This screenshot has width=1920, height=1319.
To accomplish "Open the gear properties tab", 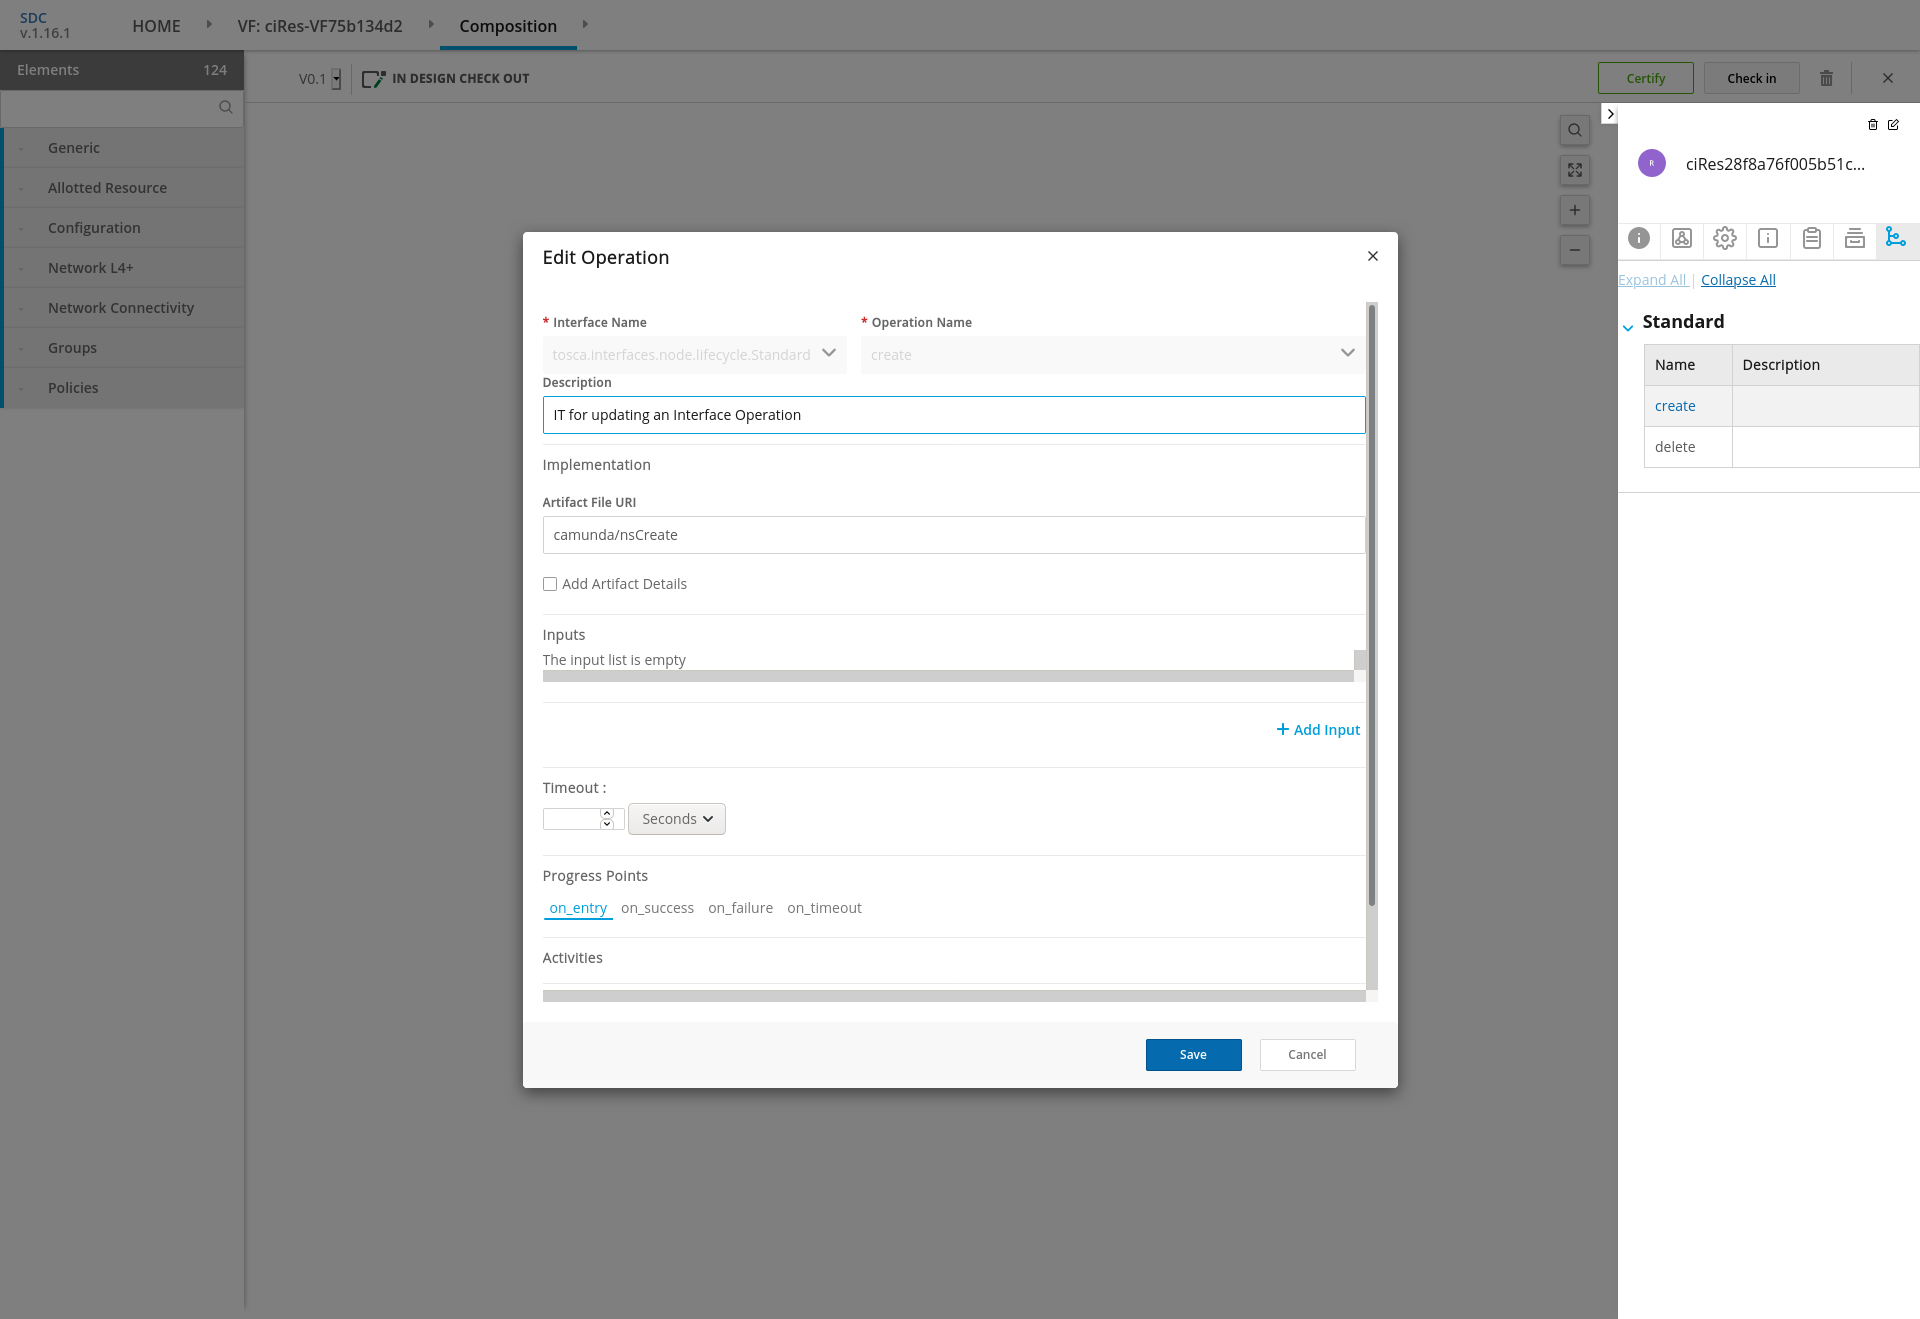I will coord(1724,238).
